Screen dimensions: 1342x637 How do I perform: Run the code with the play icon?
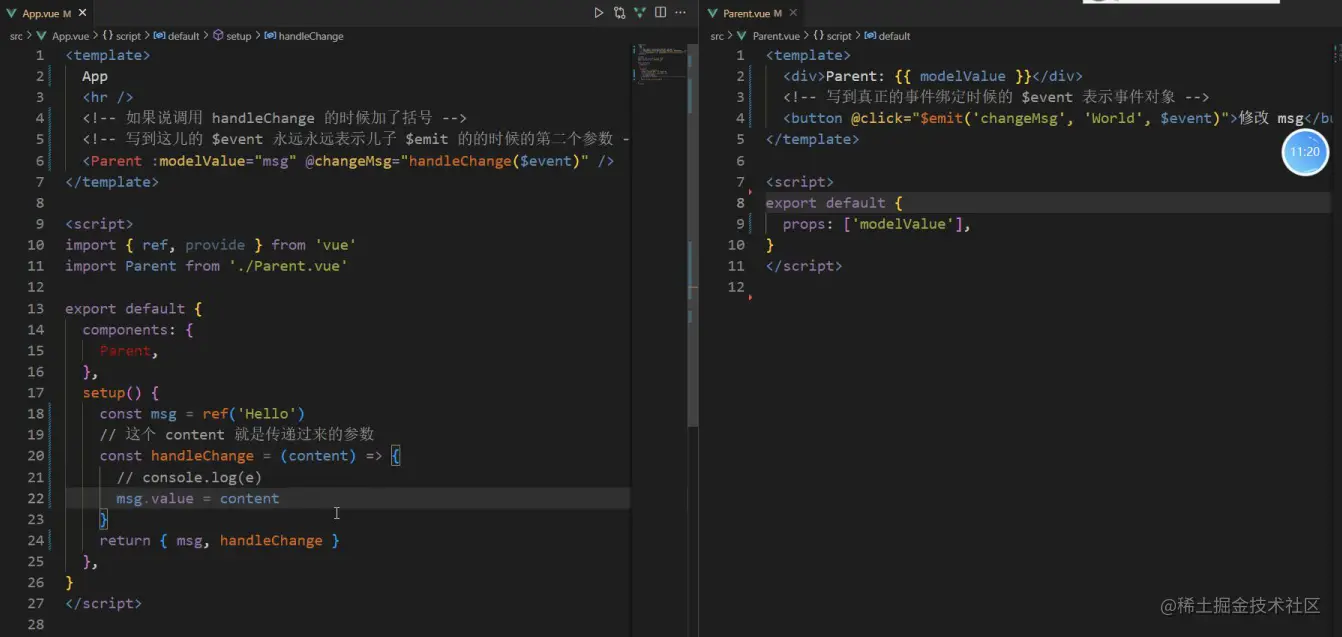pos(599,13)
